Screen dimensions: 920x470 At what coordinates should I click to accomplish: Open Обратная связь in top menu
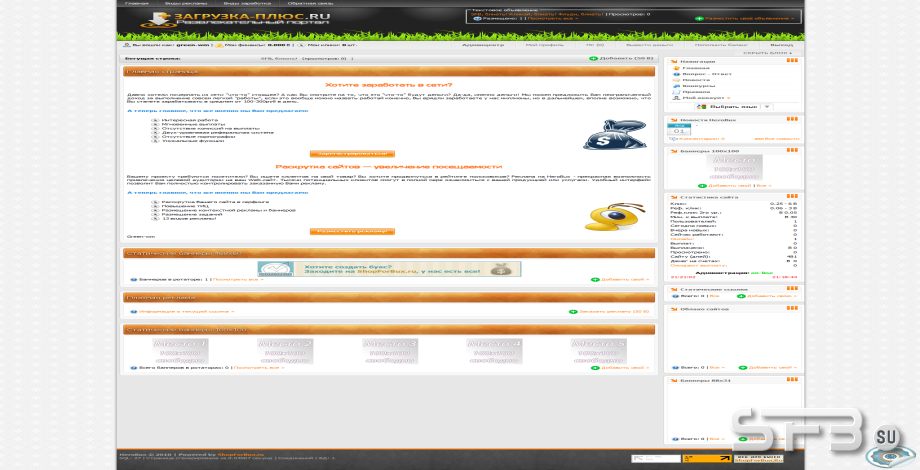(310, 4)
